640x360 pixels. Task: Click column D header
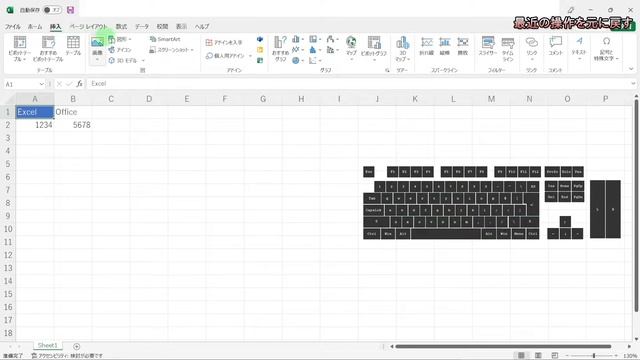point(149,99)
